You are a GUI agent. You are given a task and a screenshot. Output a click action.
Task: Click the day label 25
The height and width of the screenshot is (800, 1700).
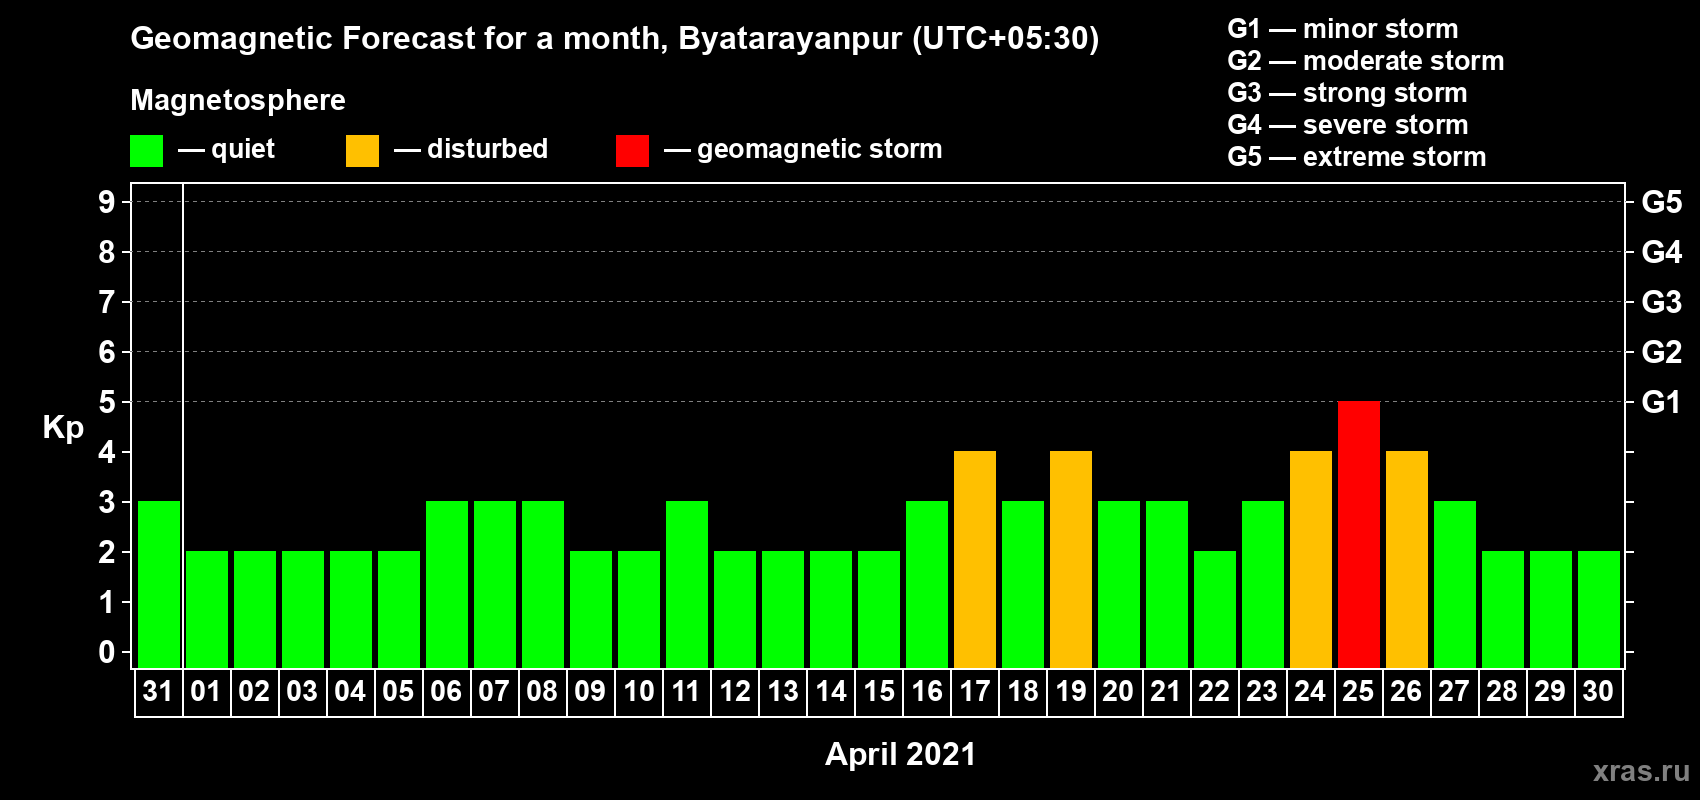(1358, 691)
